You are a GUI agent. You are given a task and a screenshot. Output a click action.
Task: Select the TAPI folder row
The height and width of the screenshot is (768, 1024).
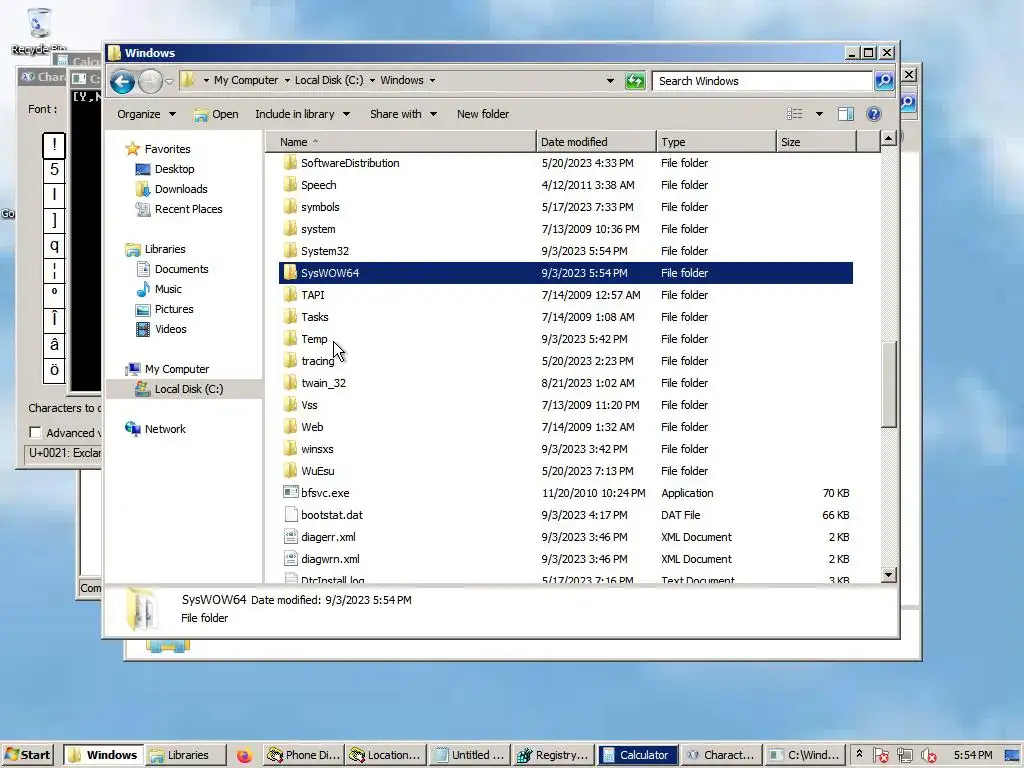pyautogui.click(x=566, y=295)
